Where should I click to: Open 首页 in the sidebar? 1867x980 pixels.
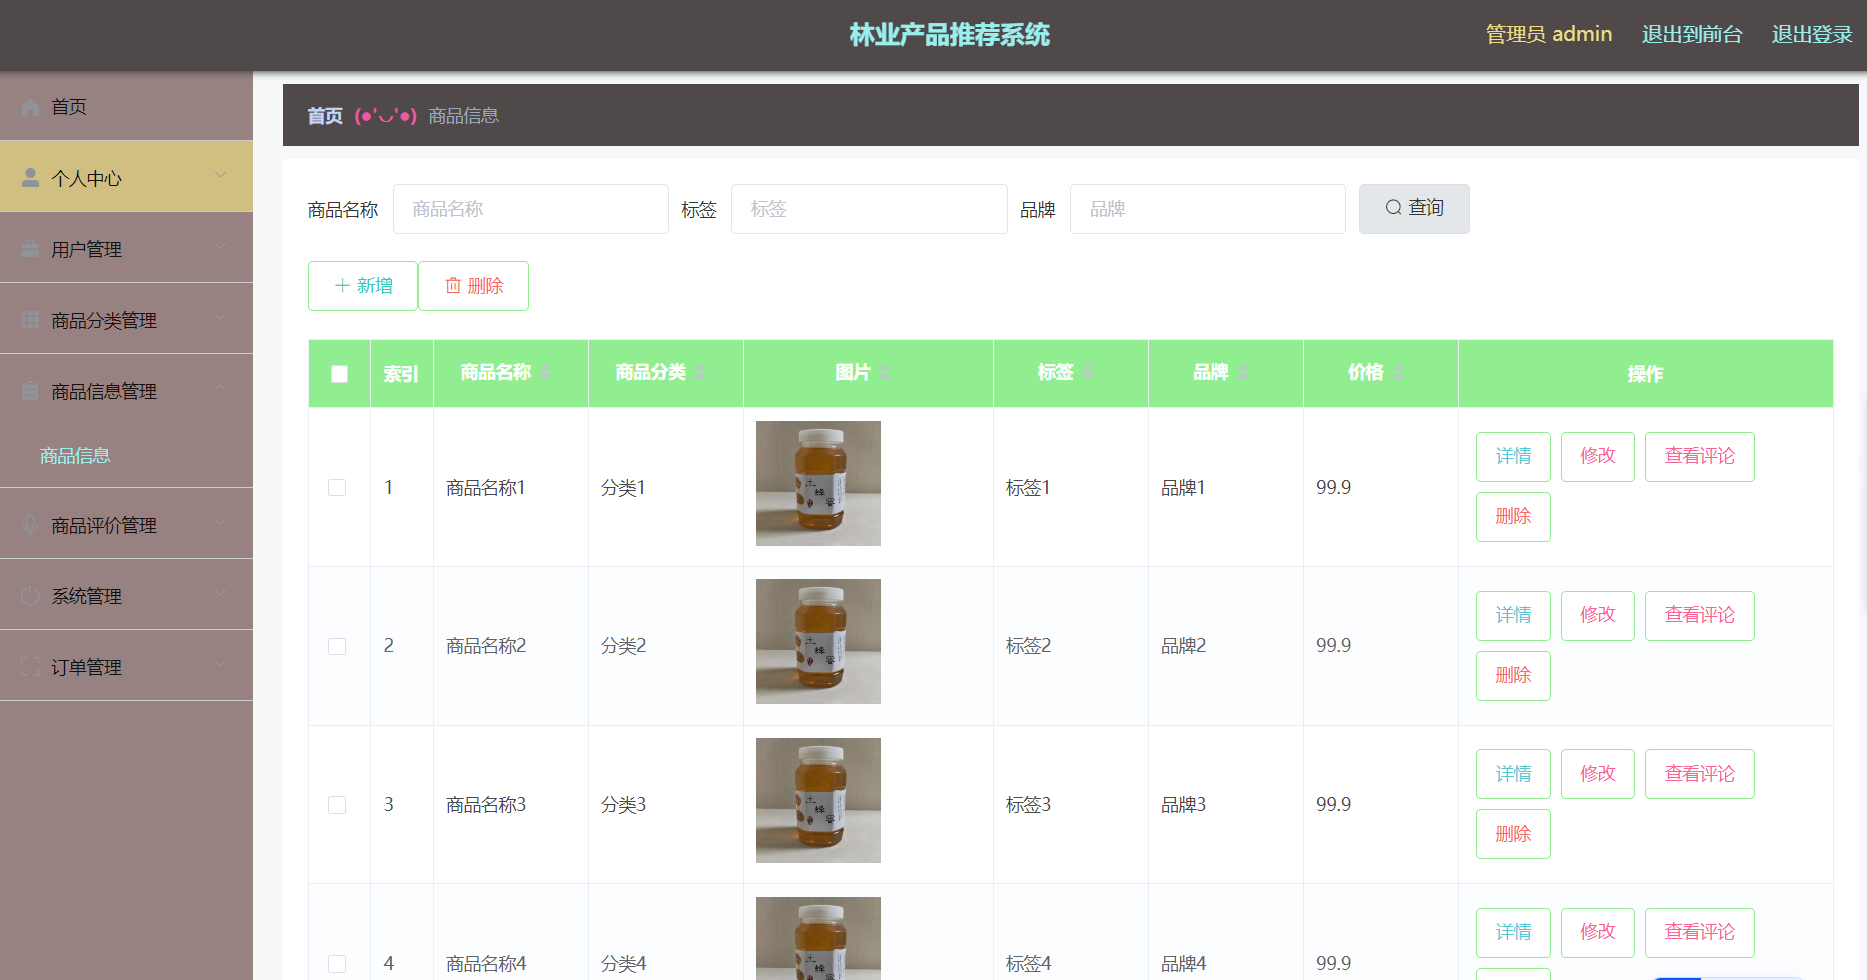click(126, 106)
